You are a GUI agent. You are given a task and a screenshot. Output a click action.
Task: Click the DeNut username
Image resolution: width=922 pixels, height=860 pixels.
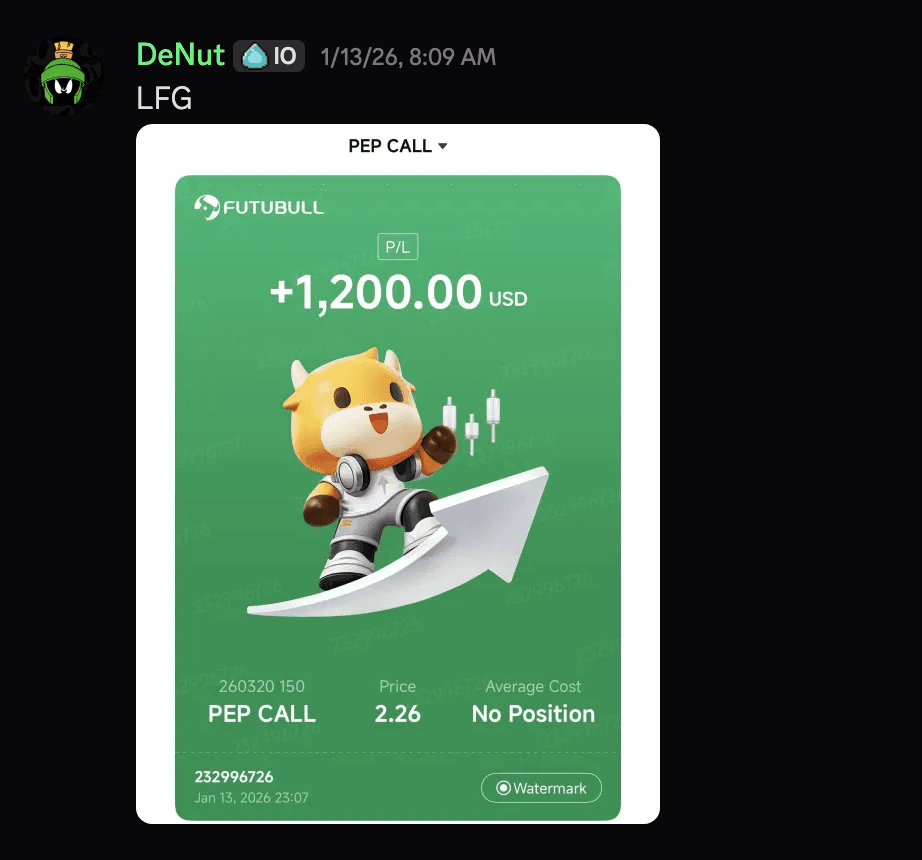tap(181, 55)
